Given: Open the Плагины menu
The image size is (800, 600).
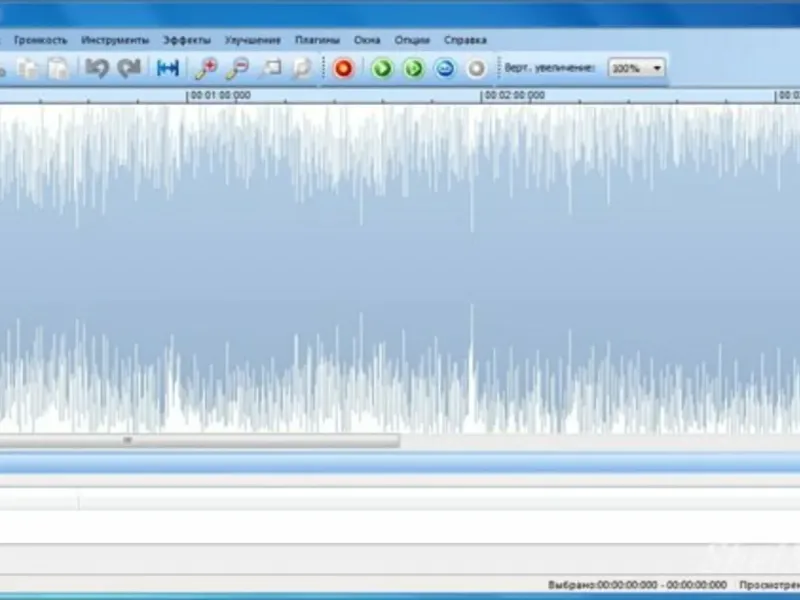Looking at the screenshot, I should click(317, 40).
